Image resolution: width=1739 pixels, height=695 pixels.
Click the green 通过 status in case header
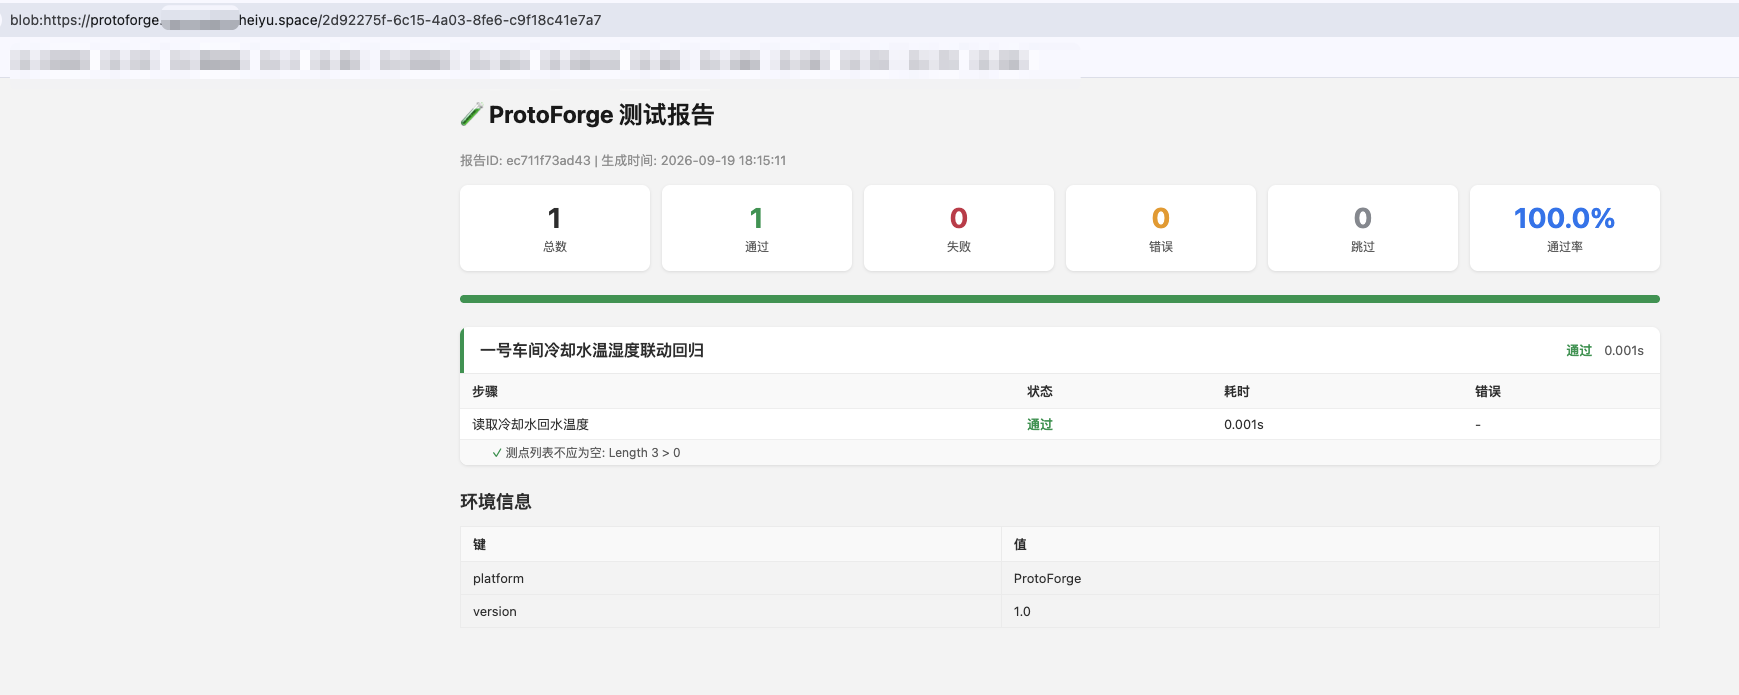(x=1579, y=351)
